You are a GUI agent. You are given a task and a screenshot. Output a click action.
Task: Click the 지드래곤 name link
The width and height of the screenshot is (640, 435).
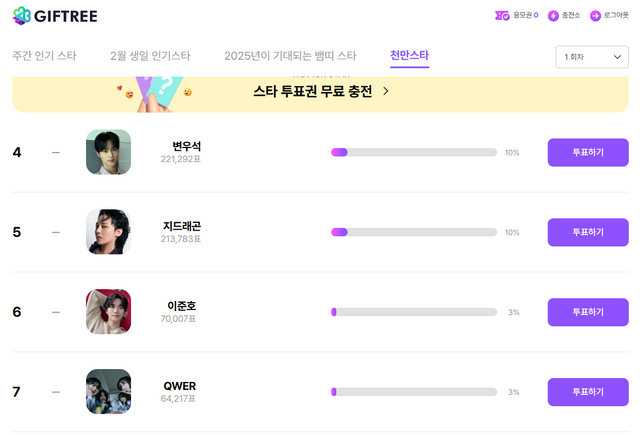181,226
